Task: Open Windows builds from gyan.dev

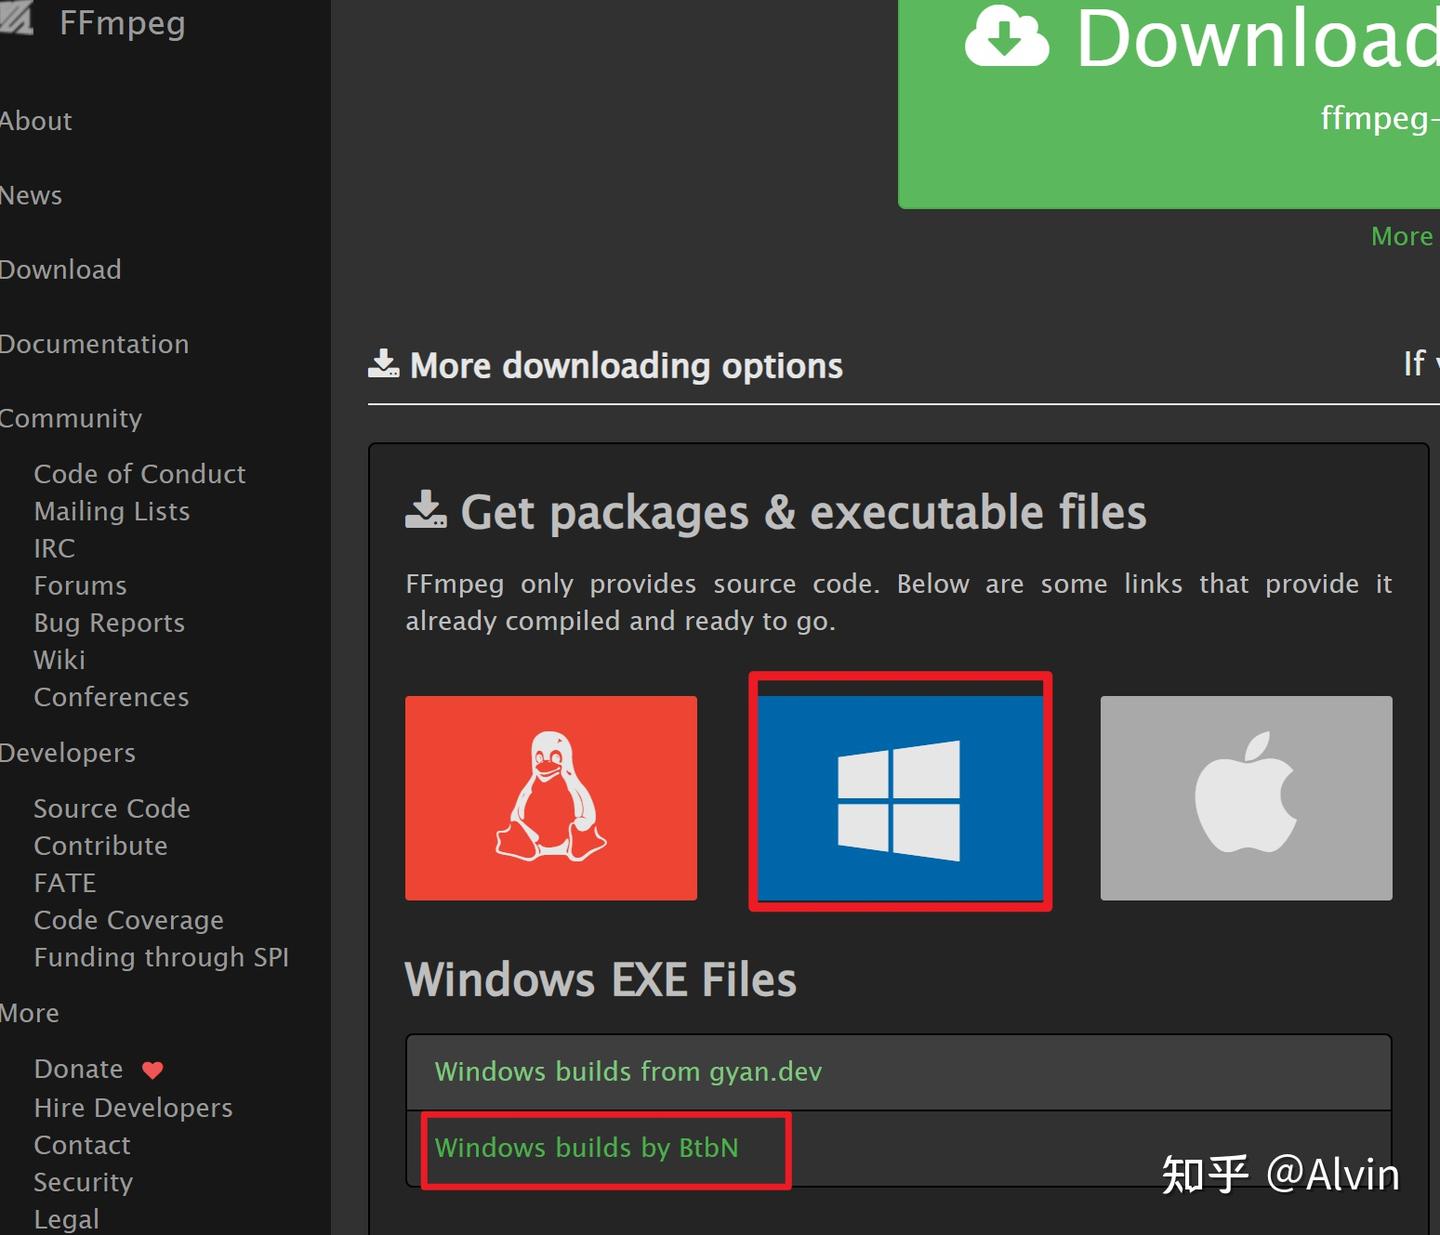Action: (x=628, y=1071)
